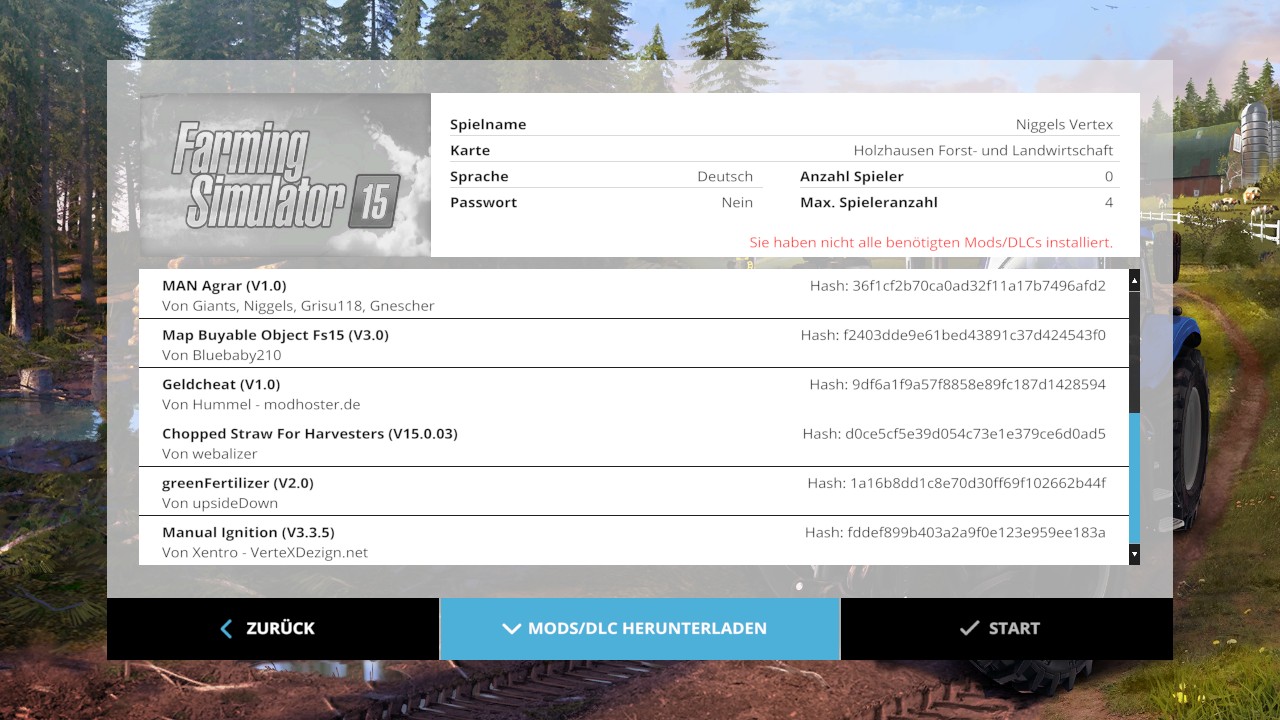1280x720 pixels.
Task: Click the Sprache value Deutsch
Action: click(x=724, y=177)
